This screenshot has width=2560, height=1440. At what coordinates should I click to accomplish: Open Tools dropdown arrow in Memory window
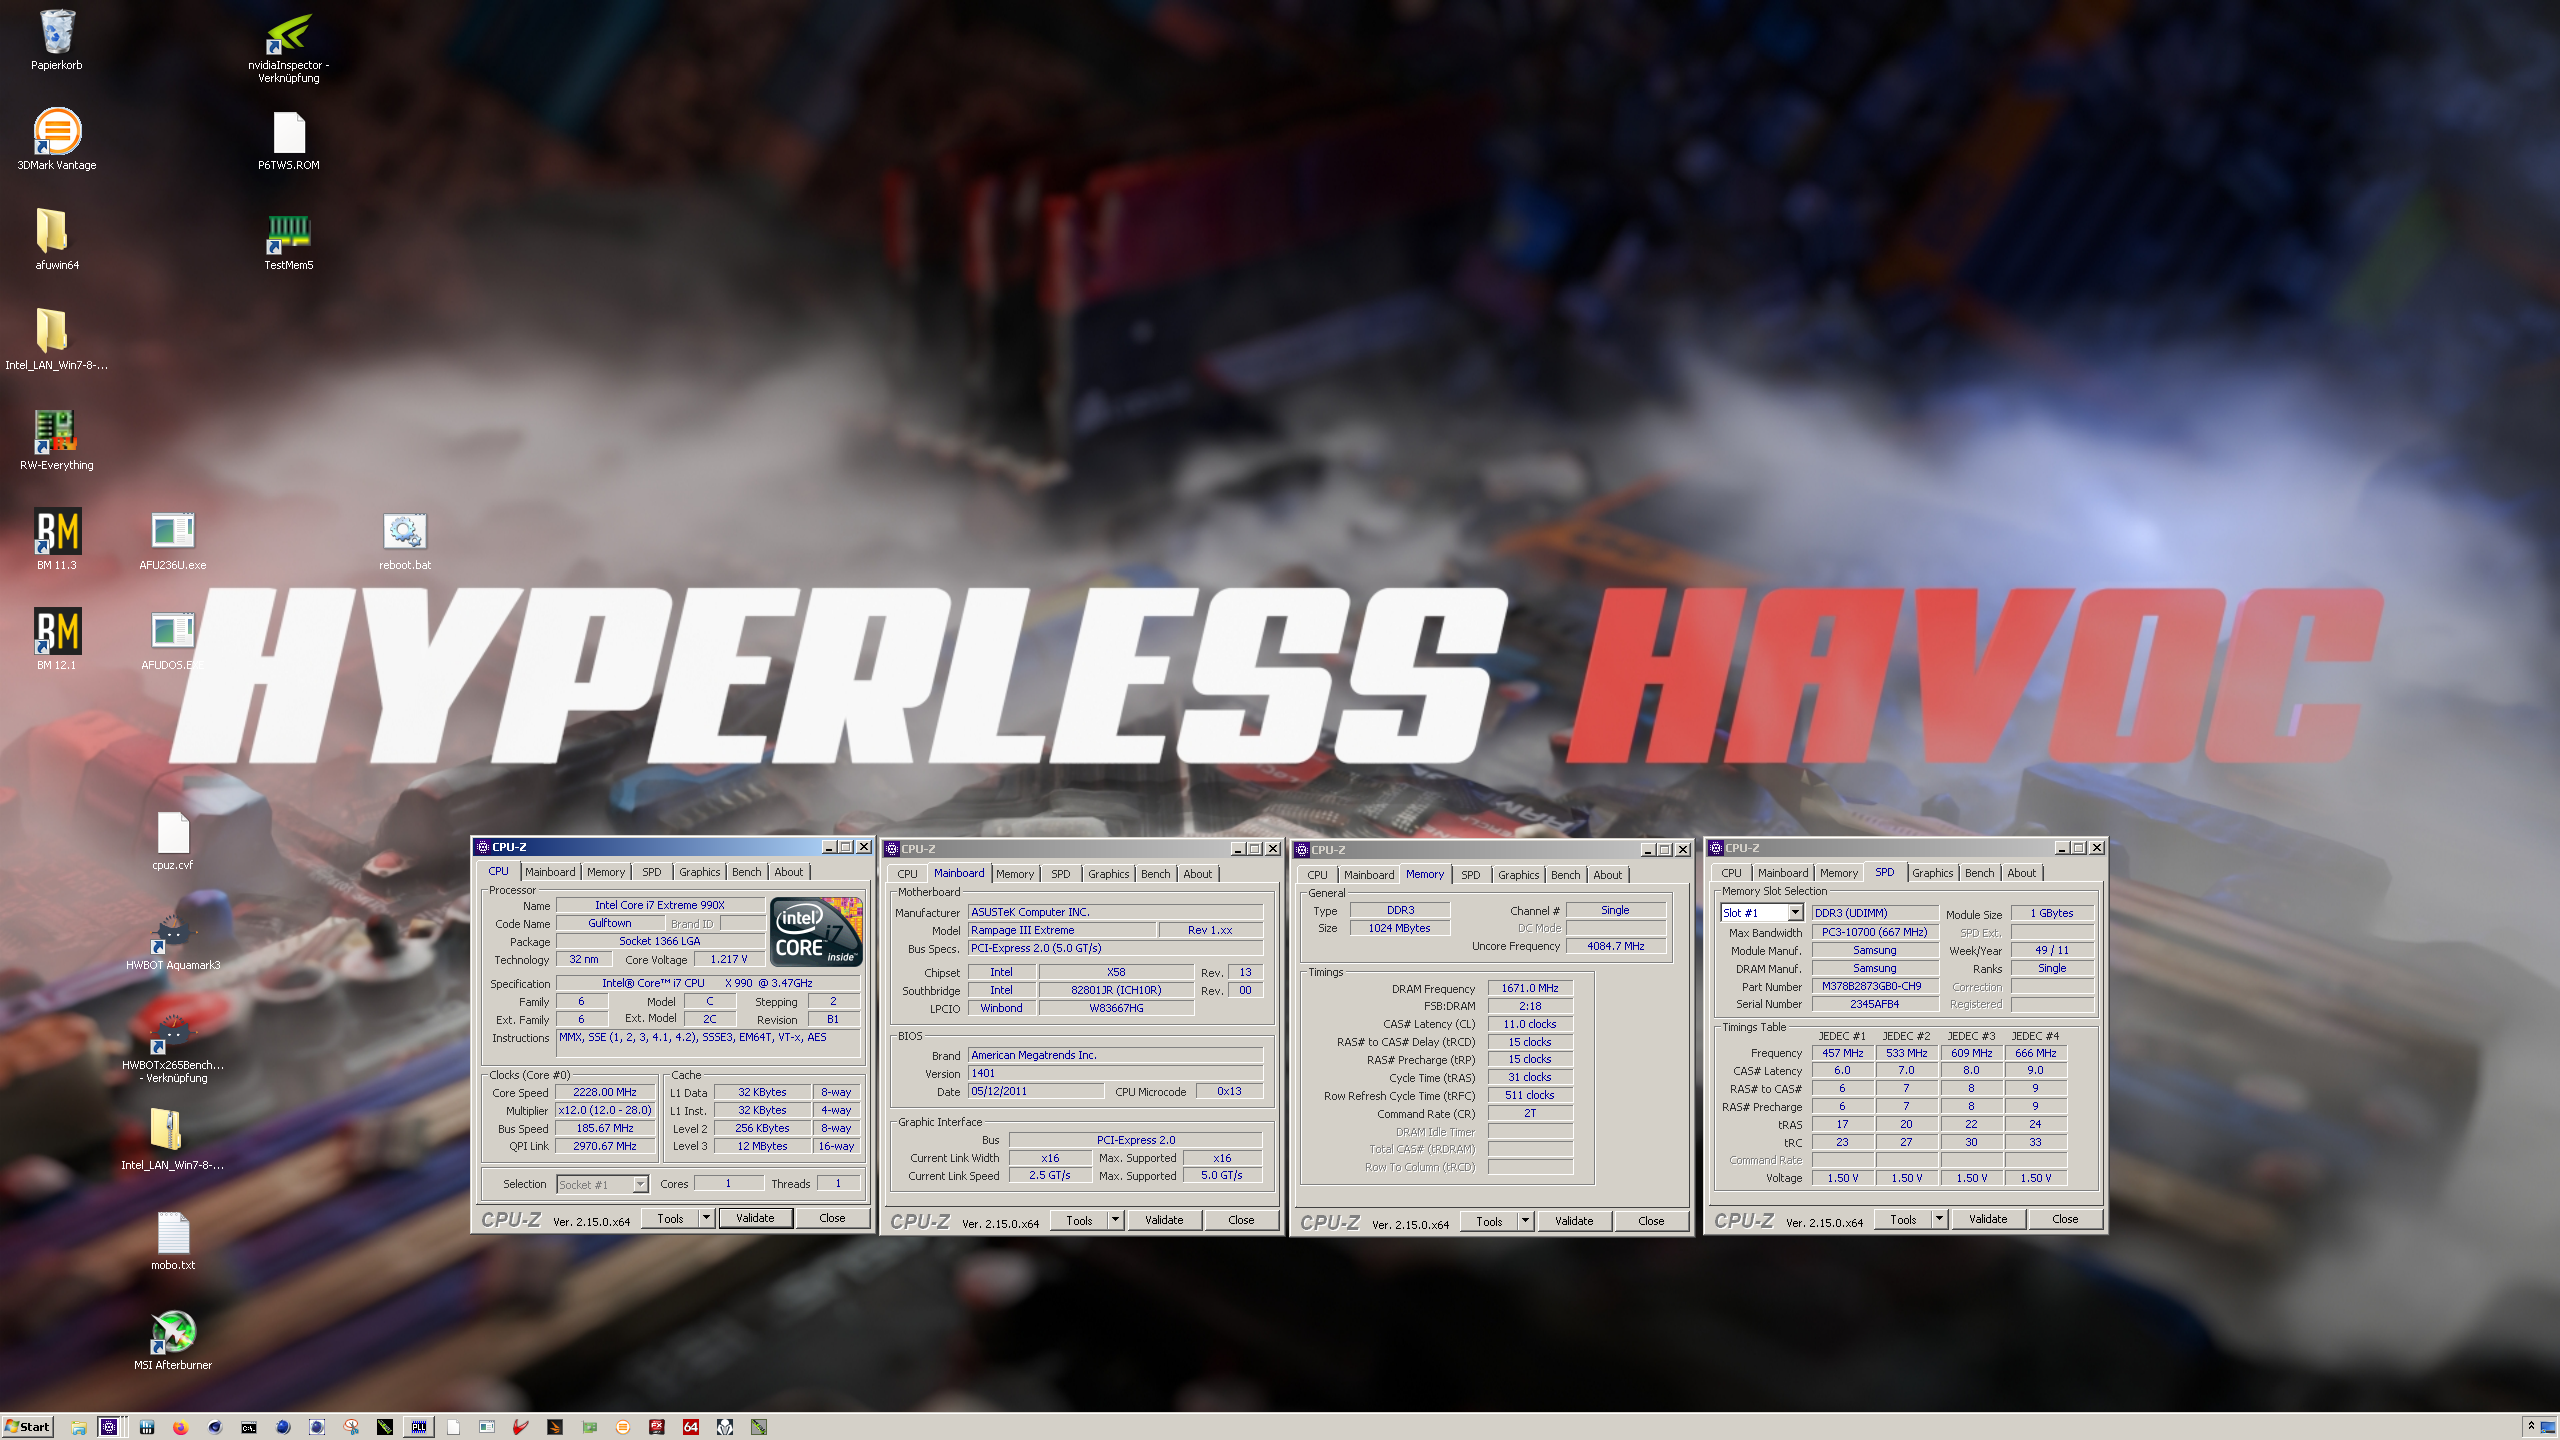tap(1525, 1221)
